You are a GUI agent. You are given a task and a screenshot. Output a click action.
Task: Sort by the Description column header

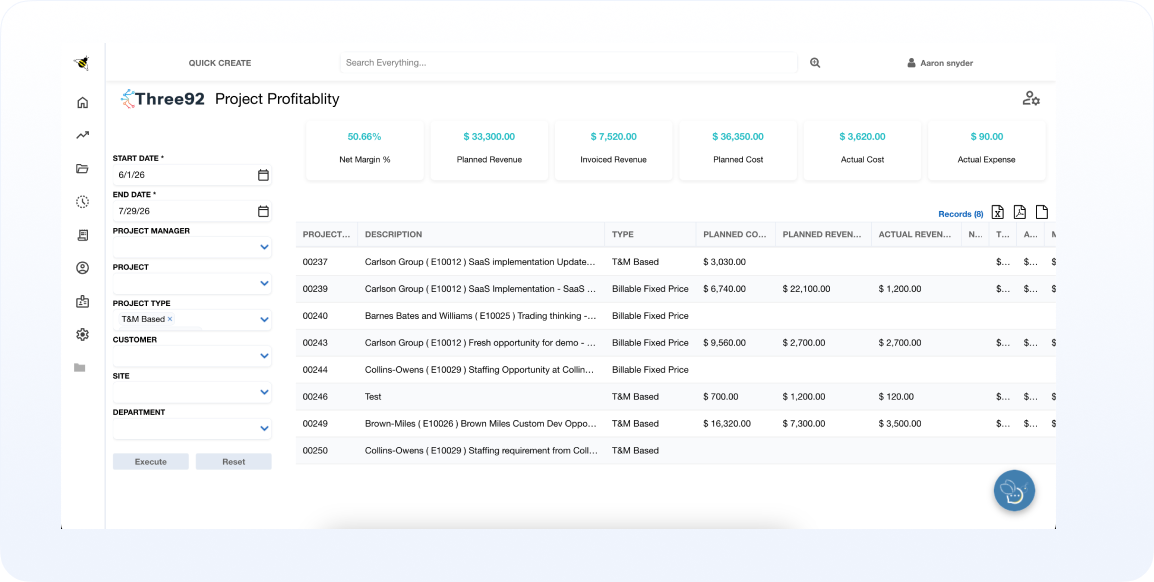pyautogui.click(x=394, y=235)
